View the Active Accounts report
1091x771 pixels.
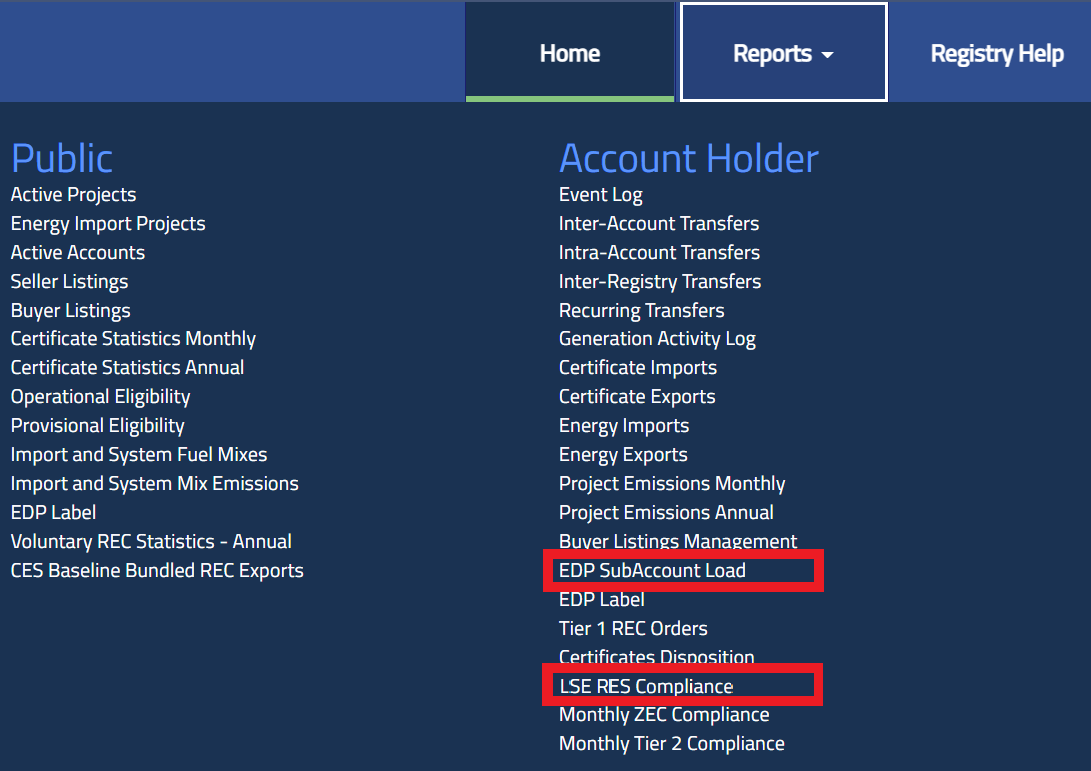[78, 253]
